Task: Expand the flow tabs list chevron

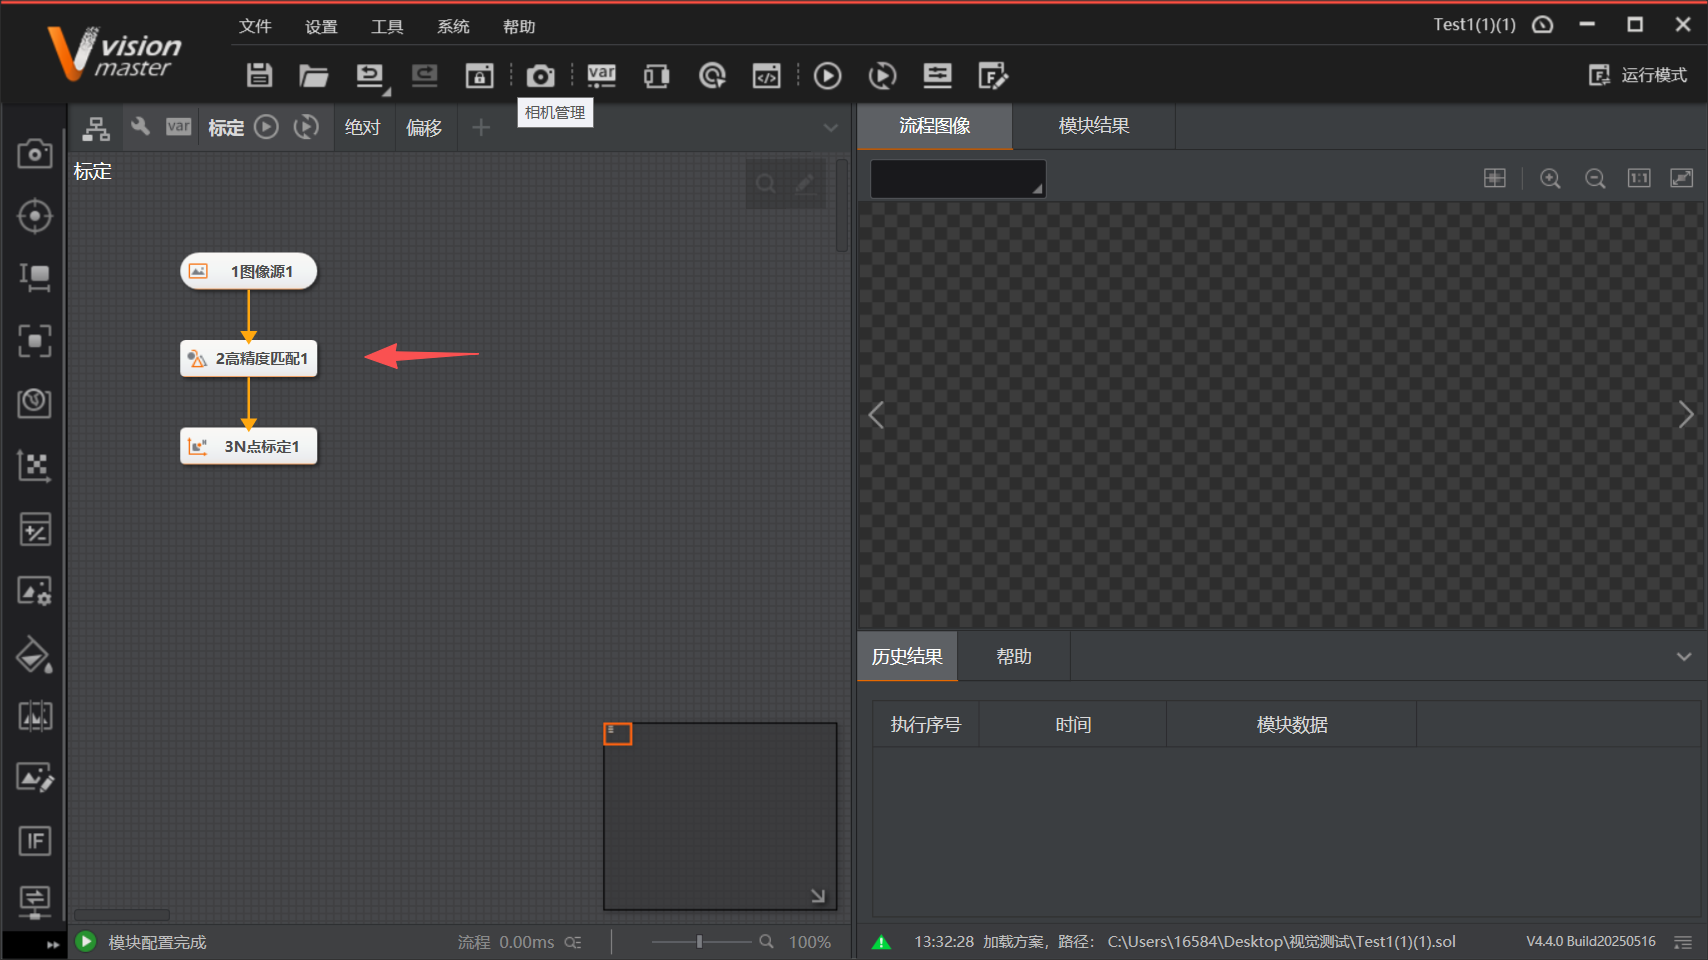Action: 830,128
